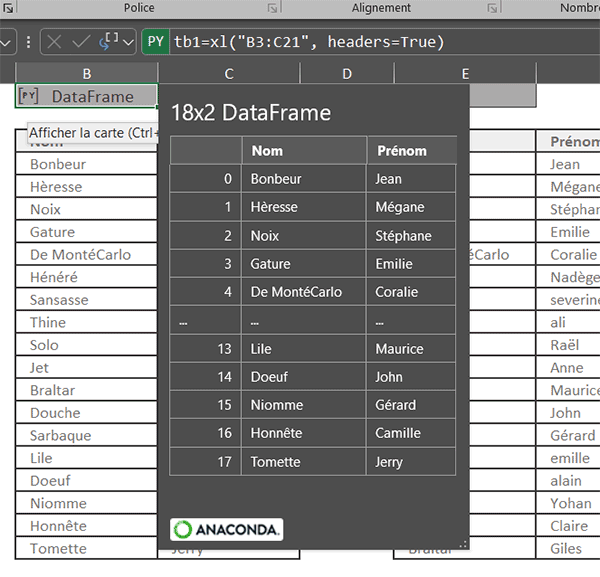Select cell Yohan in right table
This screenshot has height=577, width=600.
pos(568,503)
